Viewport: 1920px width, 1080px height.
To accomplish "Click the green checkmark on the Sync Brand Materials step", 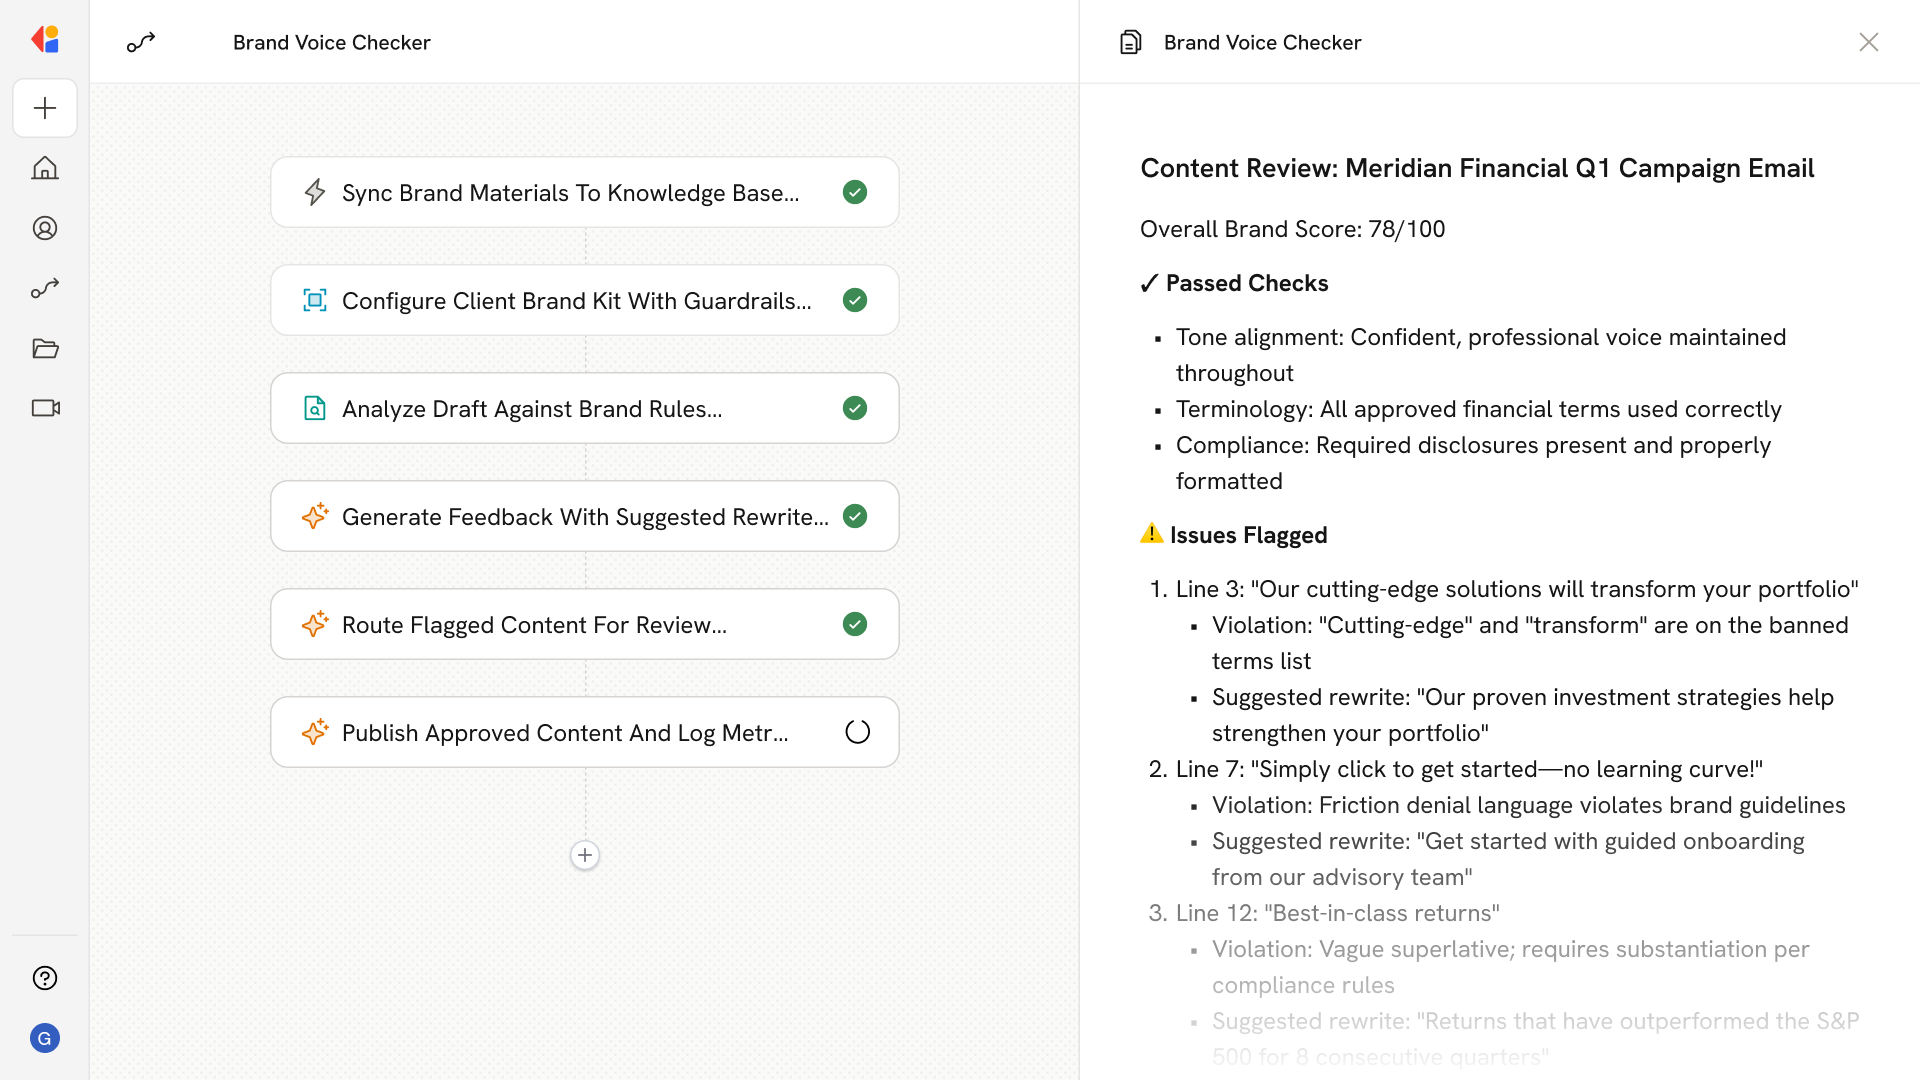I will (x=855, y=192).
